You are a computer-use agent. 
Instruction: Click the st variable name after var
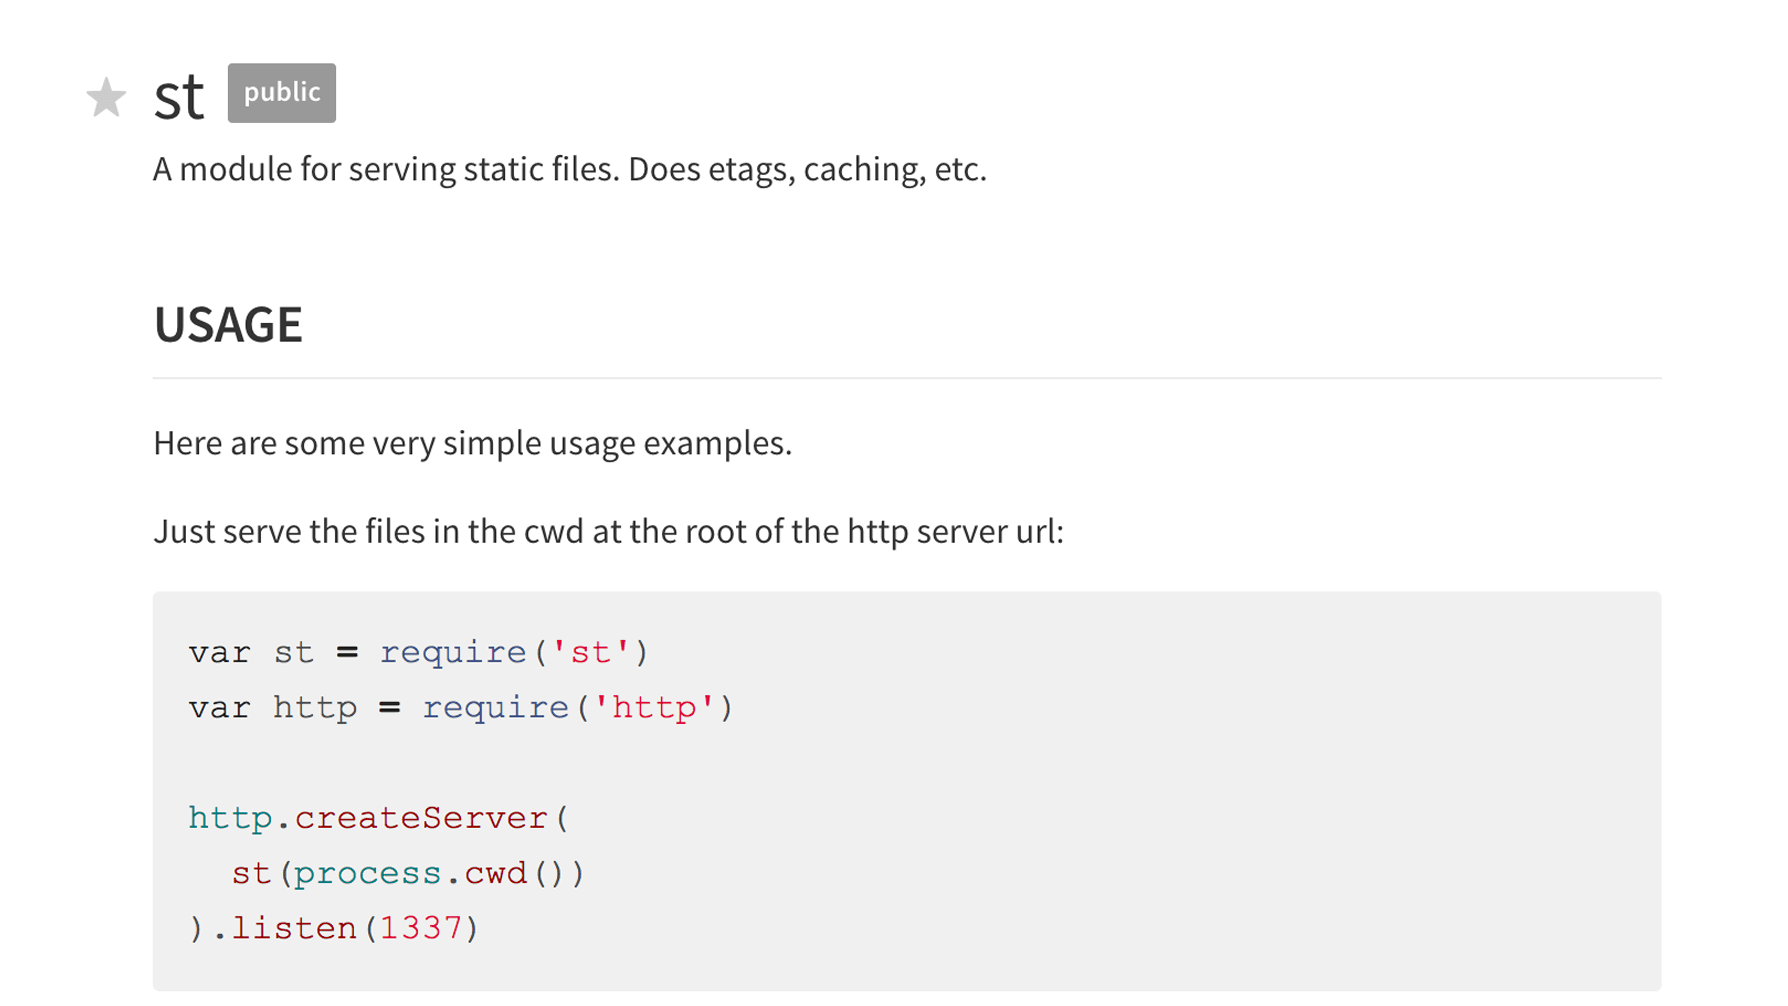294,653
